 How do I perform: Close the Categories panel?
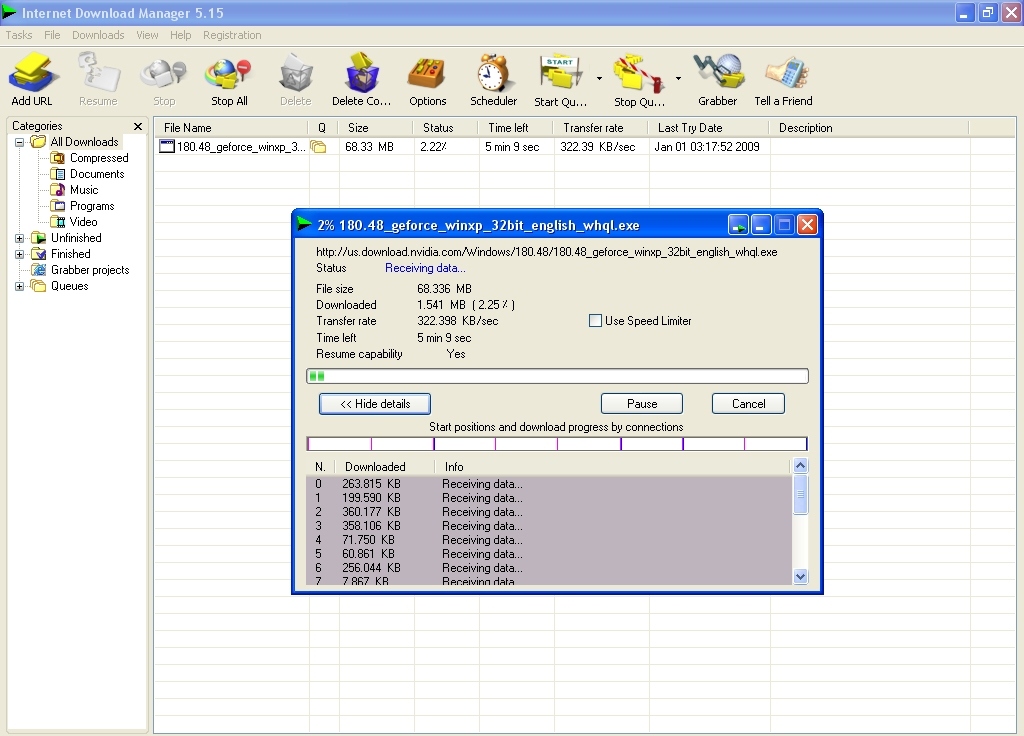click(138, 127)
